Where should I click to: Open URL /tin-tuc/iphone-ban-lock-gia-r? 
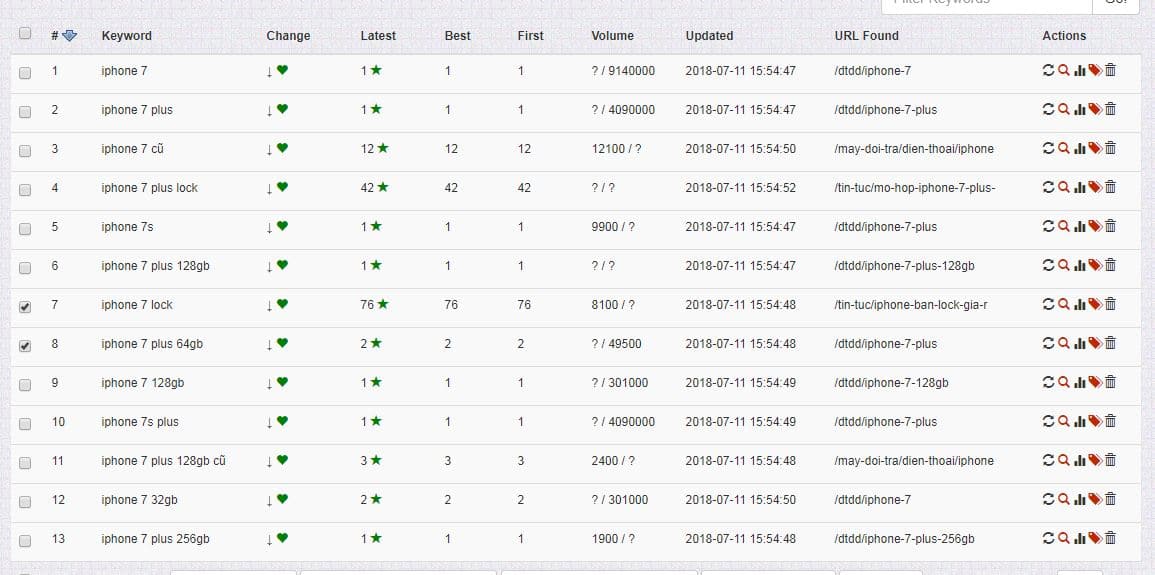tap(911, 305)
